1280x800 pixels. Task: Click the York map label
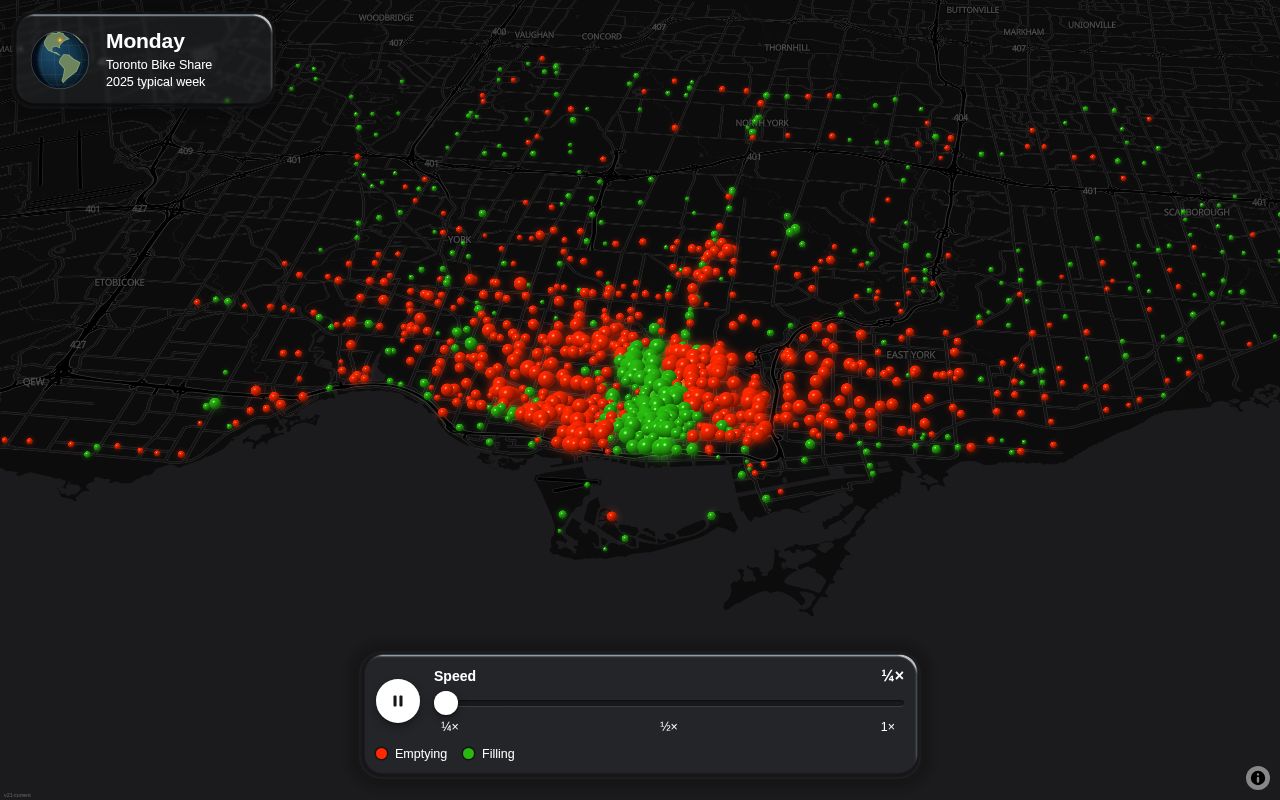click(460, 240)
